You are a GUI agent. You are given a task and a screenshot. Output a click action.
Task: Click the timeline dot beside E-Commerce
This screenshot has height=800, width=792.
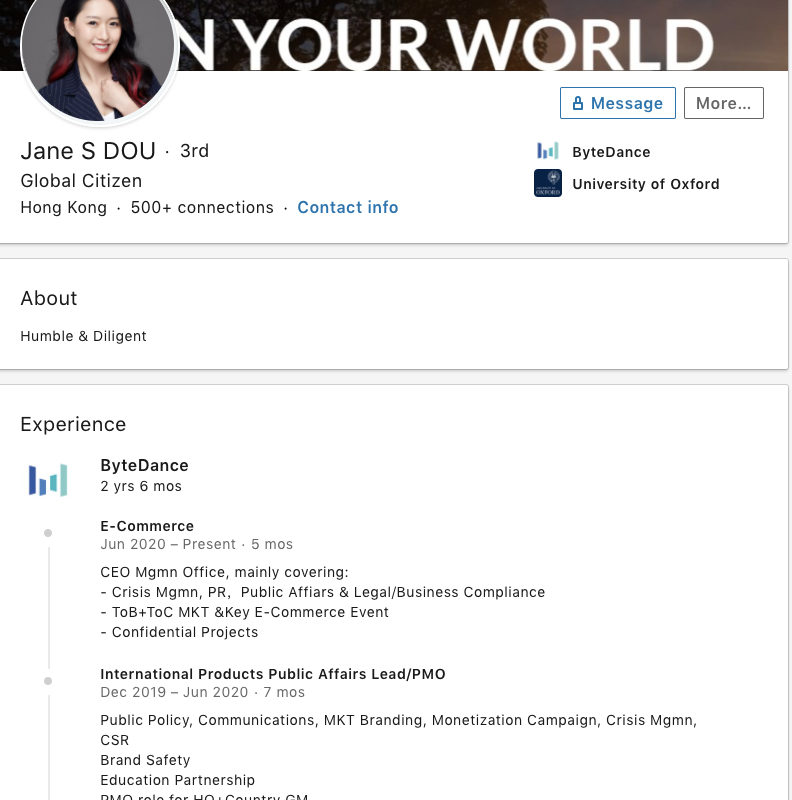click(48, 533)
